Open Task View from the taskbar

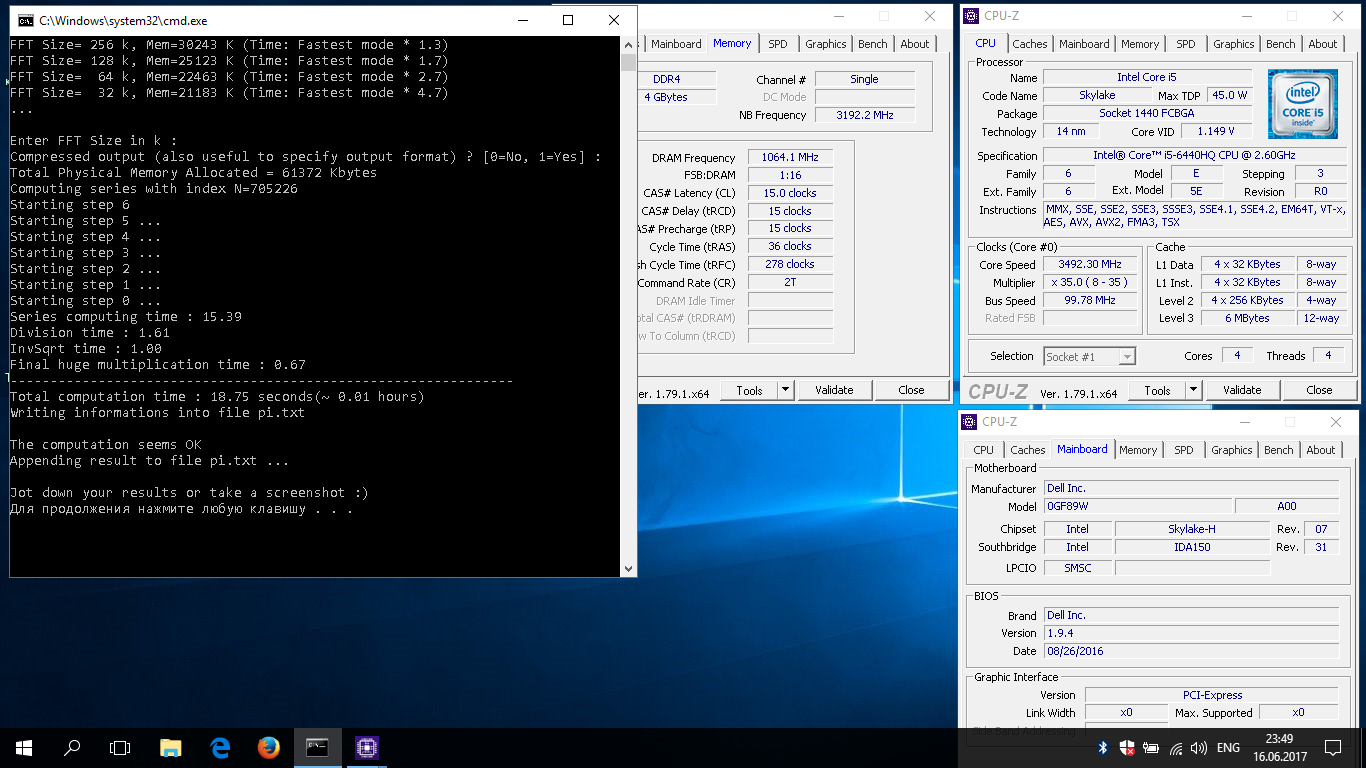pyautogui.click(x=120, y=747)
